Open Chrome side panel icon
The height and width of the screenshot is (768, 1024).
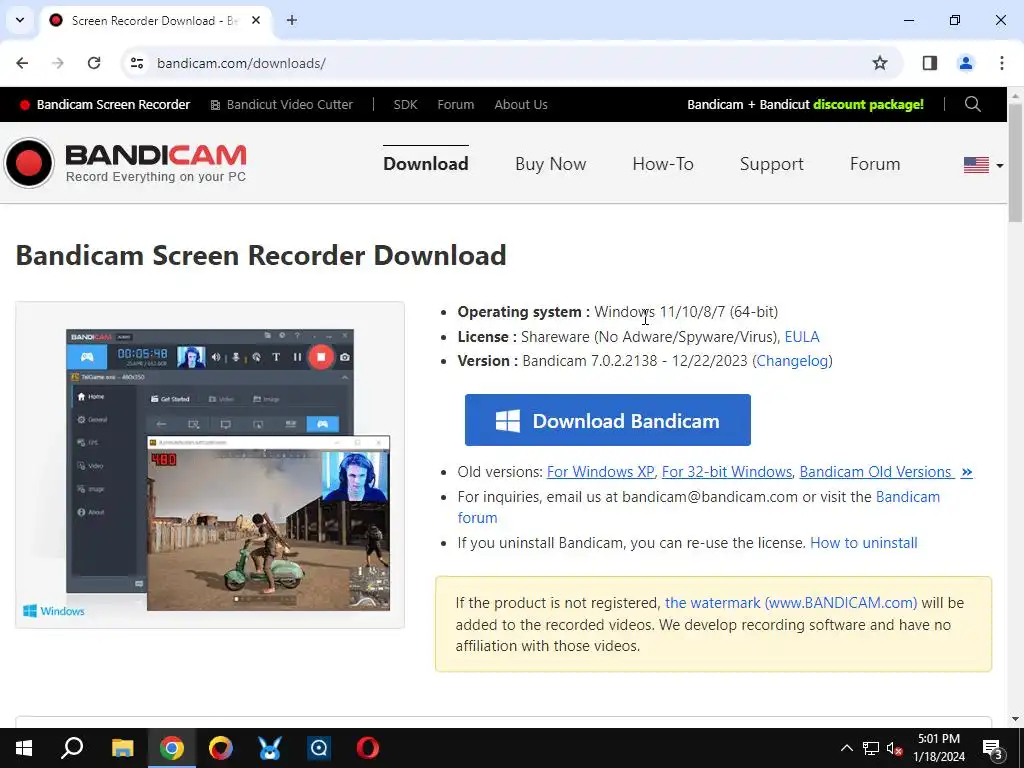click(929, 63)
